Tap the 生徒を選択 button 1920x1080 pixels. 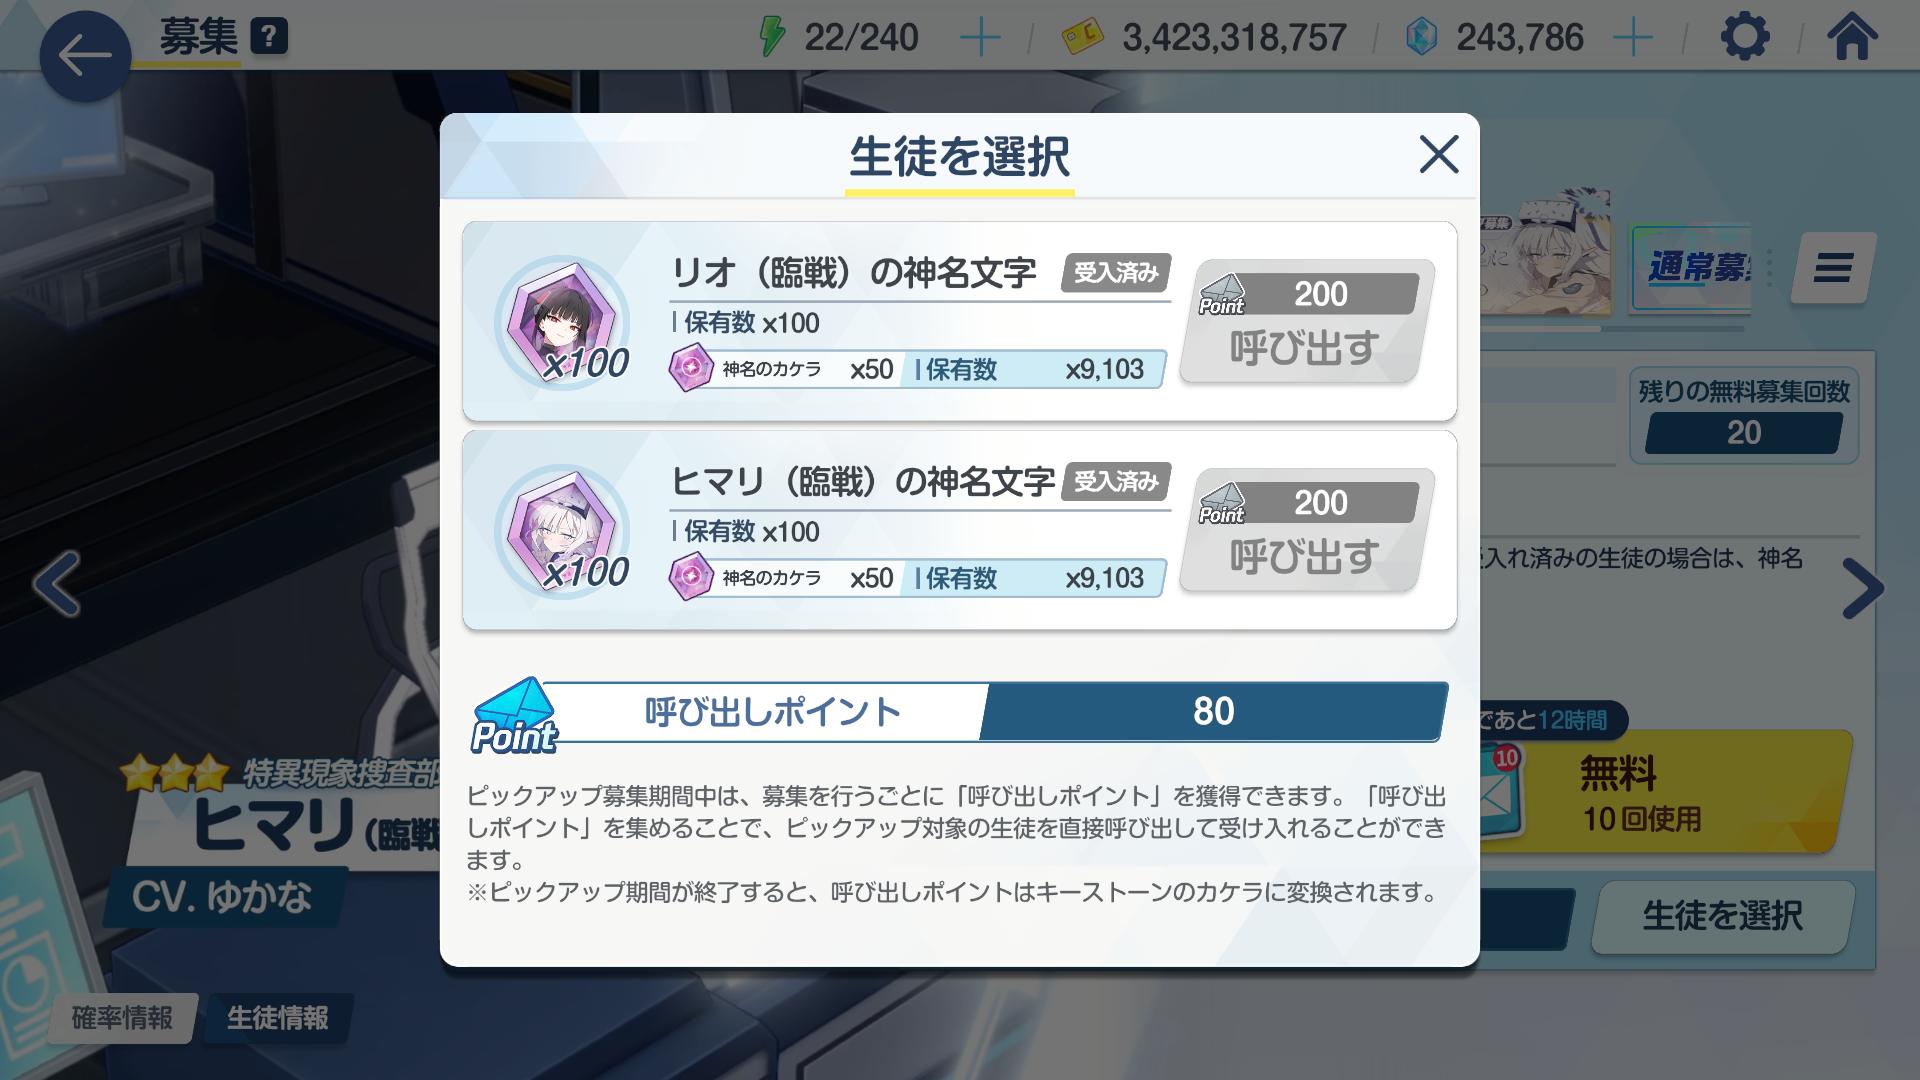[x=1722, y=916]
